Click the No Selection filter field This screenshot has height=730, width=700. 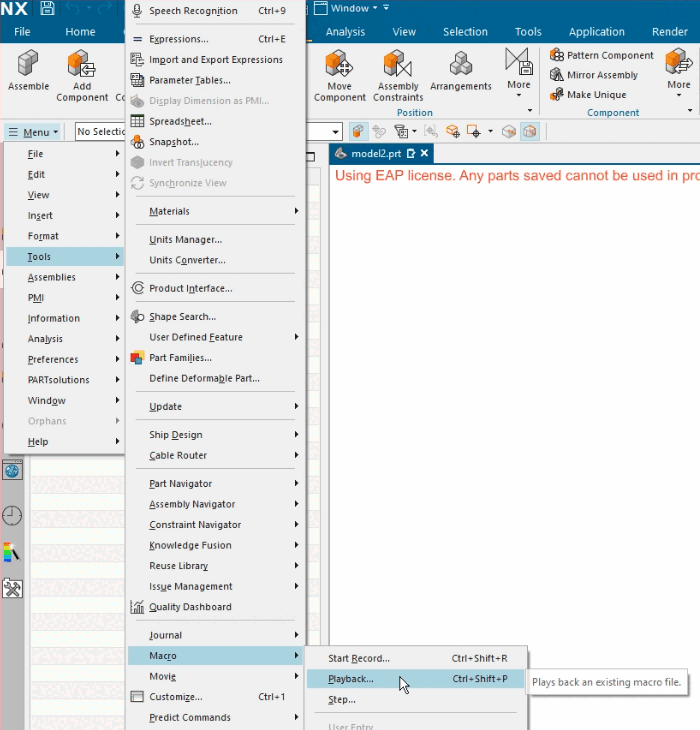100,132
